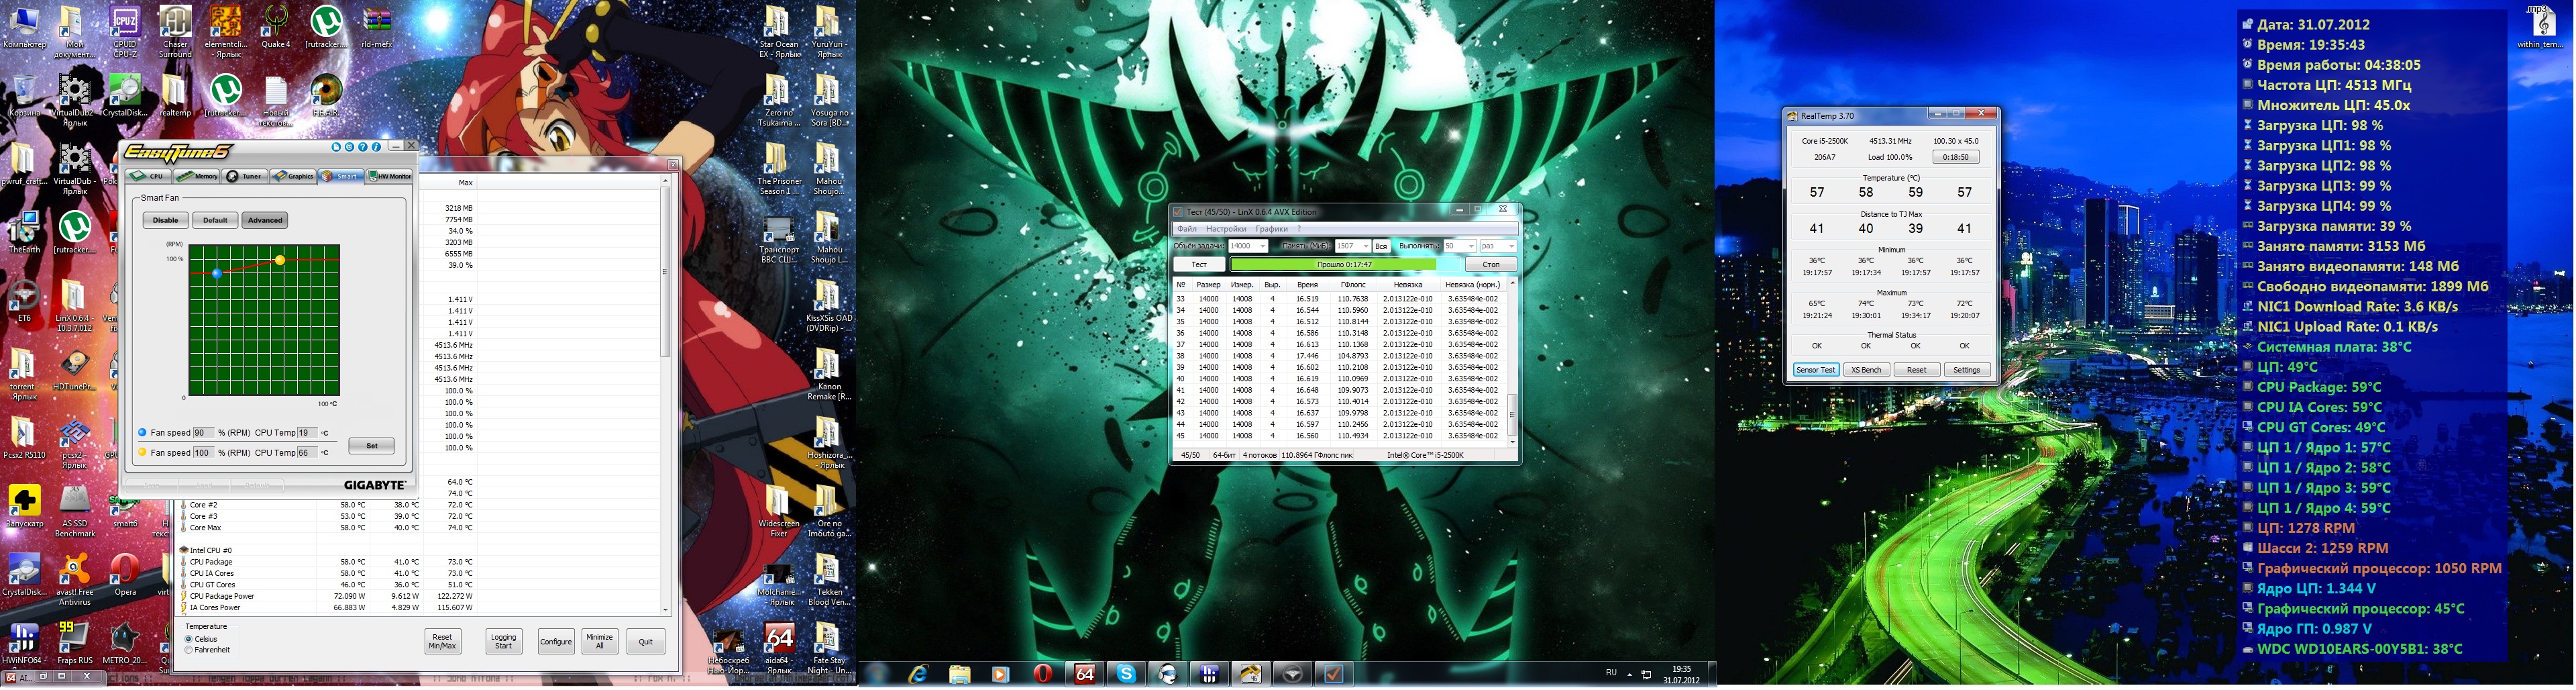Click the Skype icon in the taskbar
This screenshot has width=2576, height=690.
click(1126, 674)
